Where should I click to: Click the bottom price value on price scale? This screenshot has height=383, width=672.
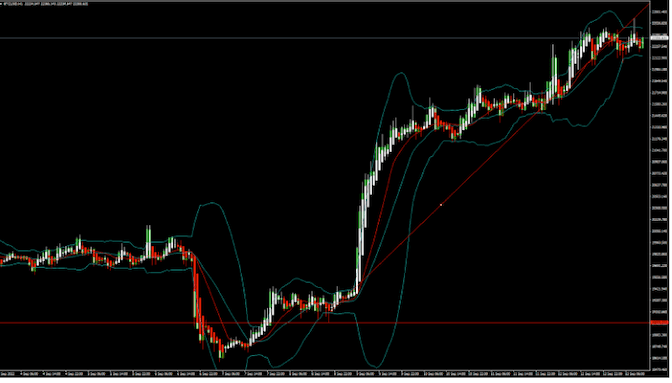659,369
